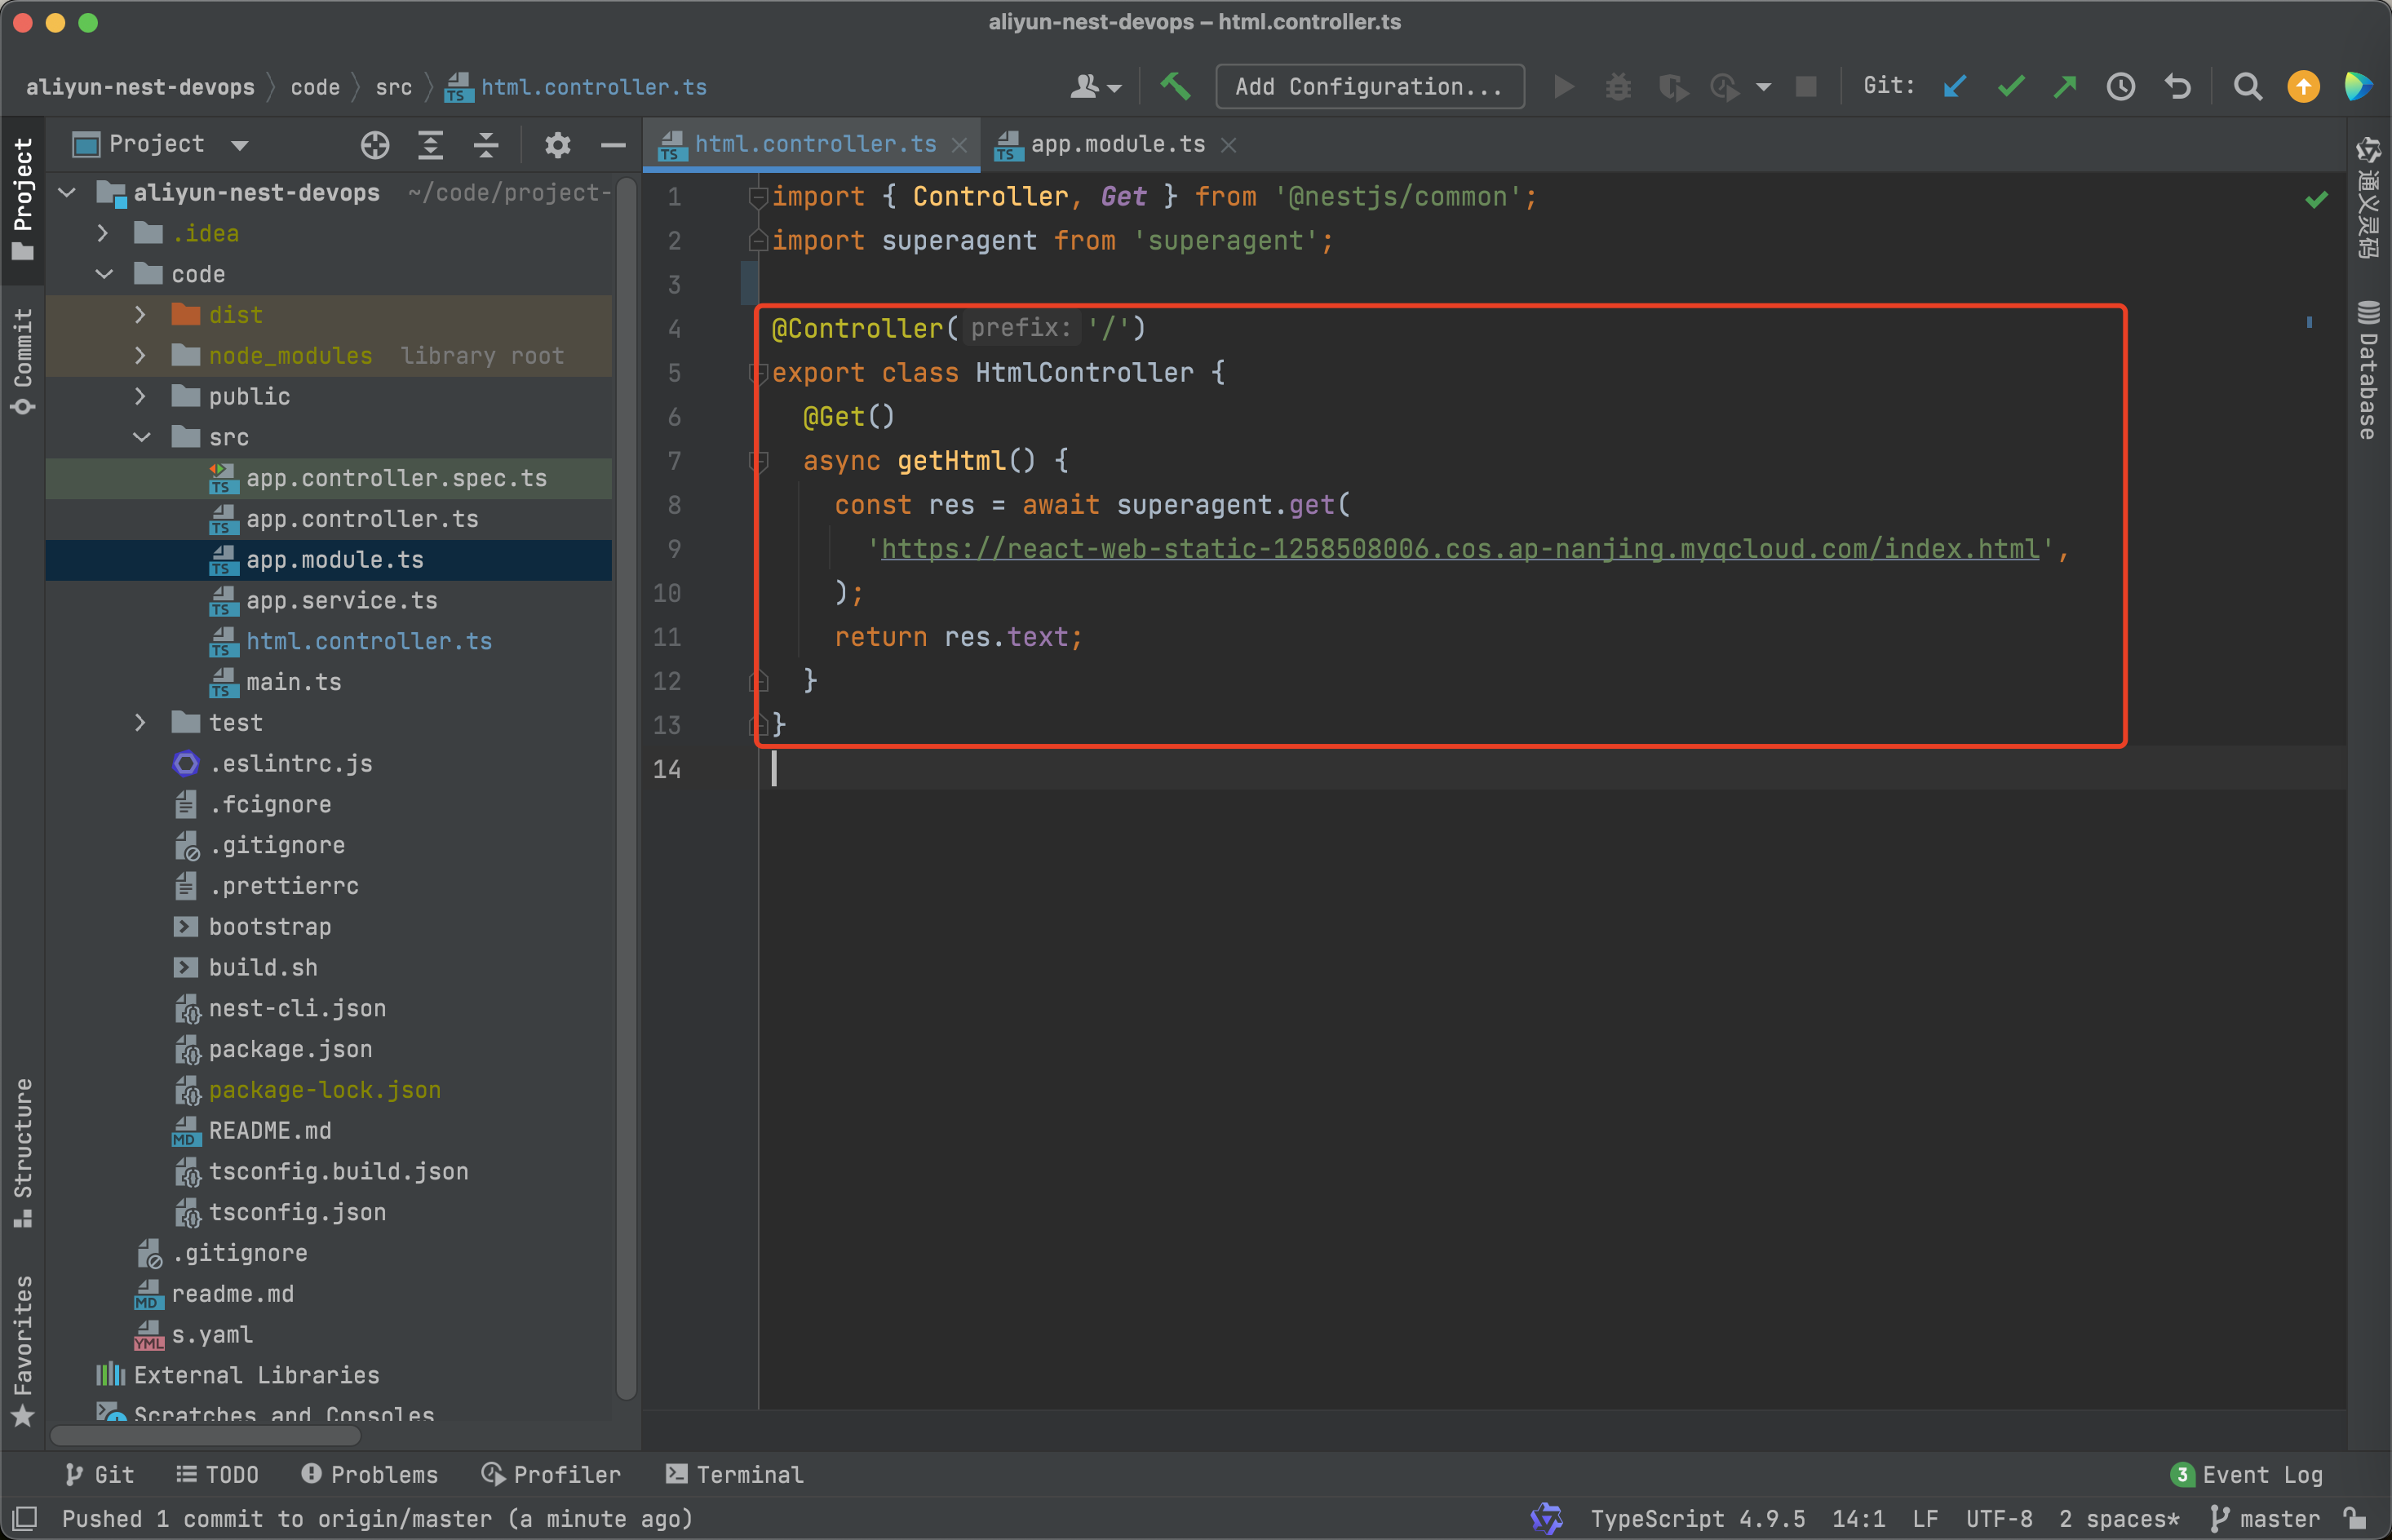Open the Favorites side panel
The image size is (2392, 1540).
tap(22, 1351)
